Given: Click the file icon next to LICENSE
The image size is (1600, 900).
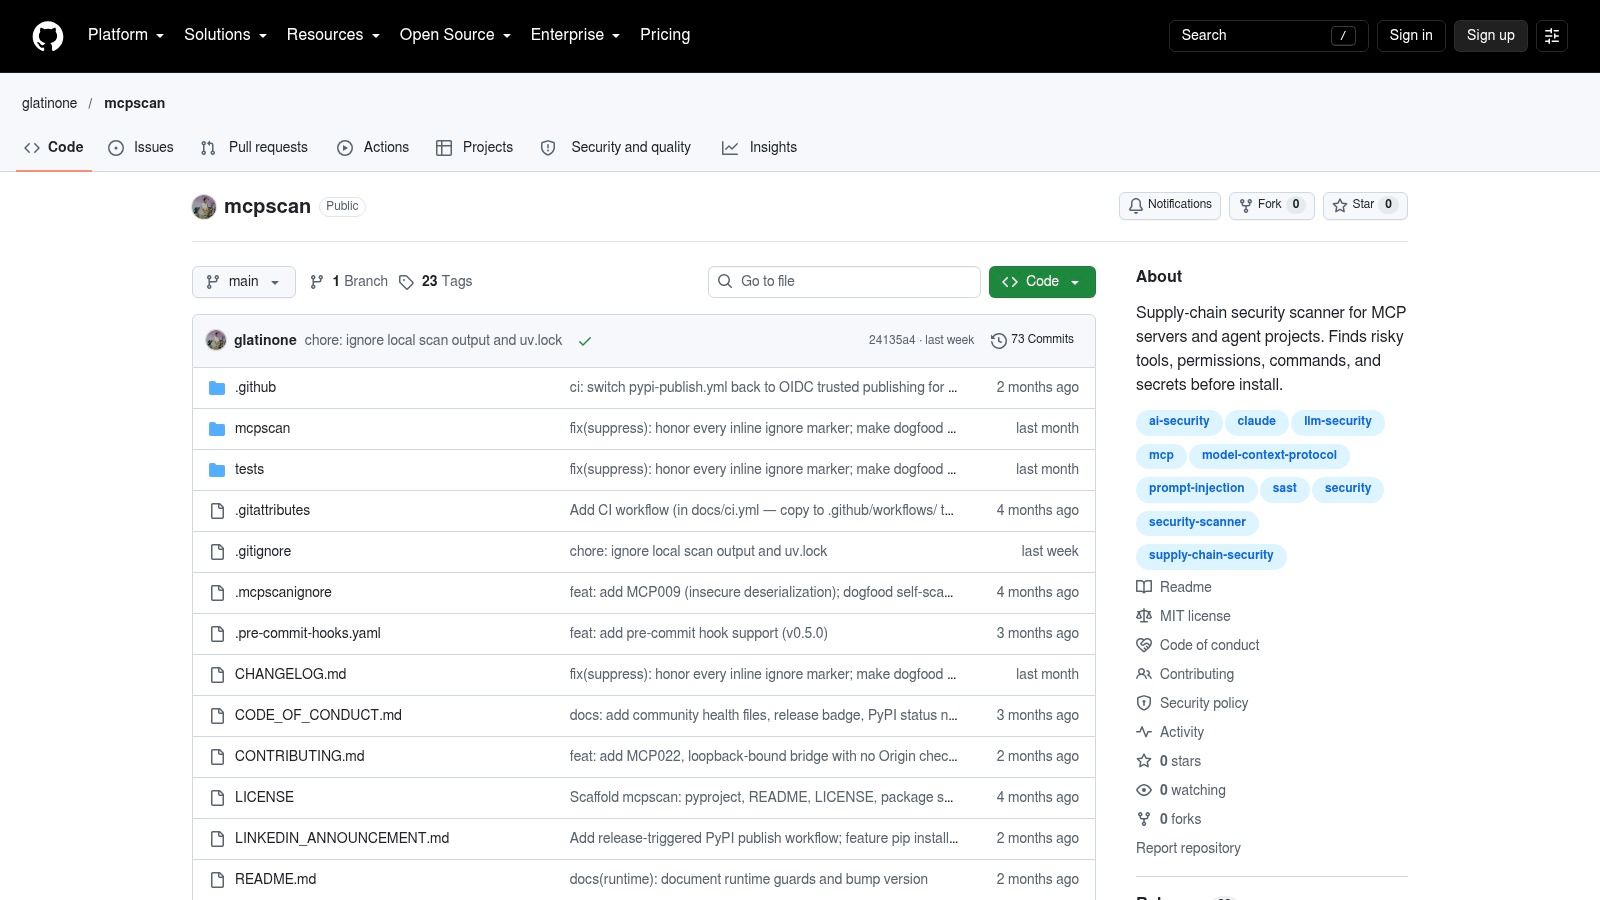Looking at the screenshot, I should [217, 798].
